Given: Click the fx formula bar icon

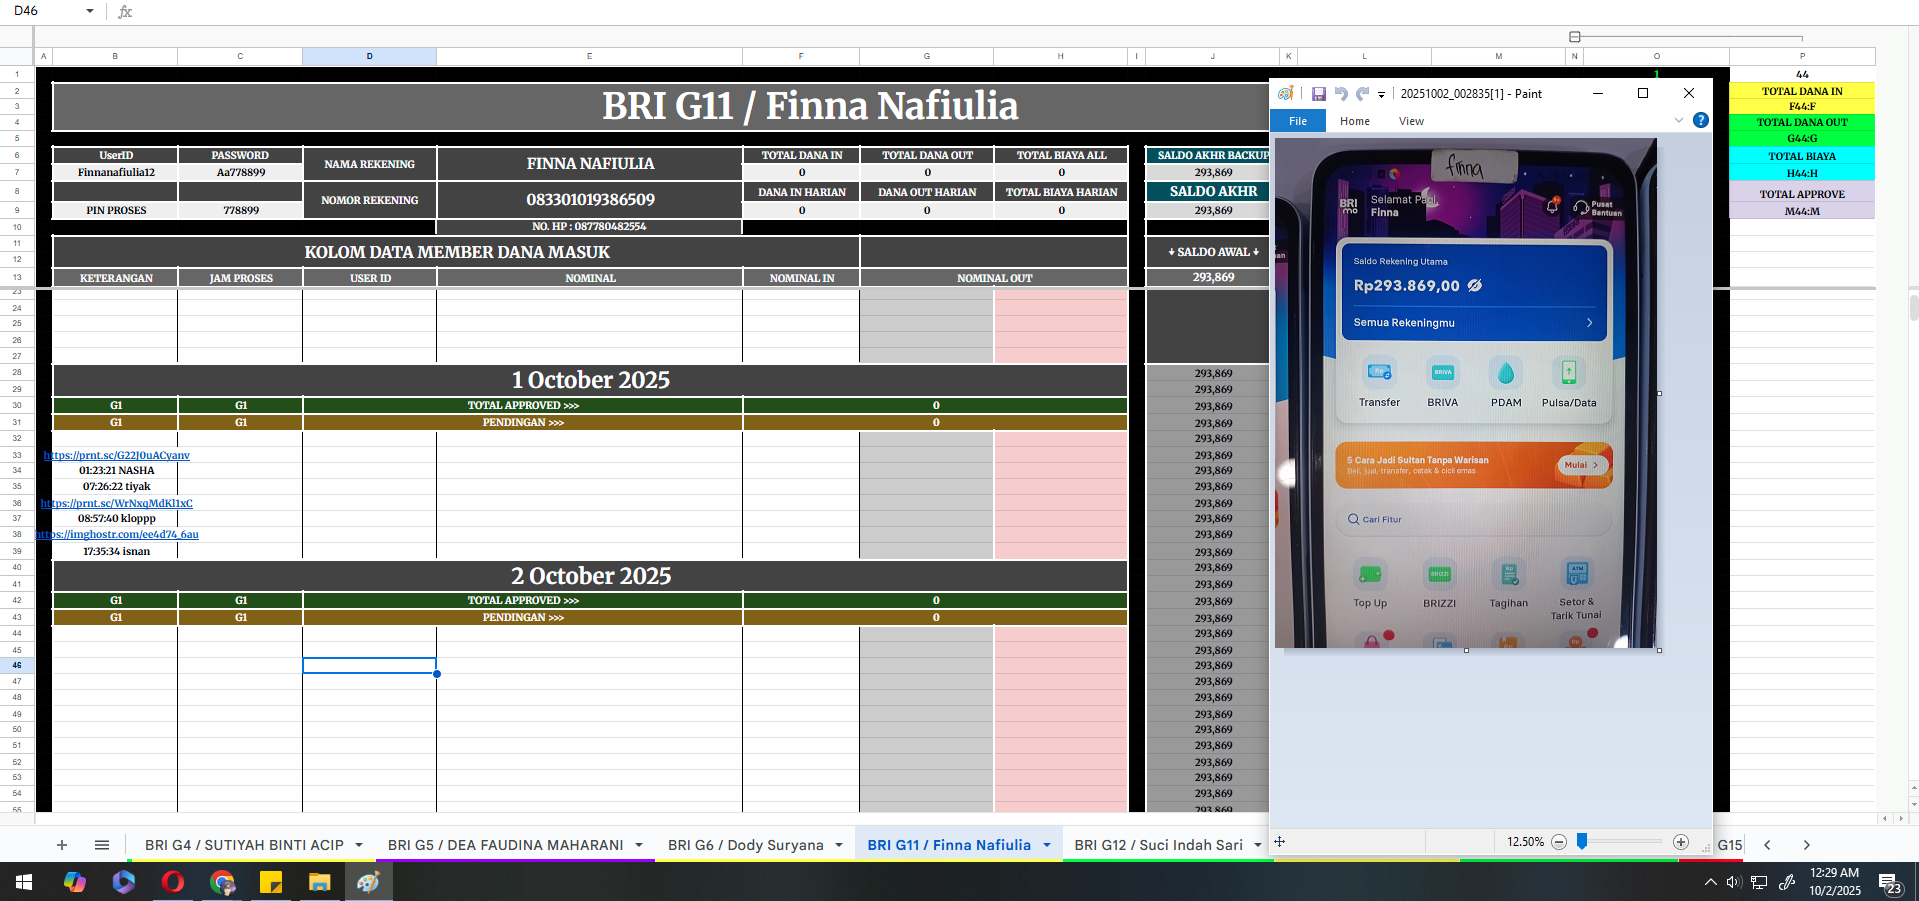Looking at the screenshot, I should point(125,12).
